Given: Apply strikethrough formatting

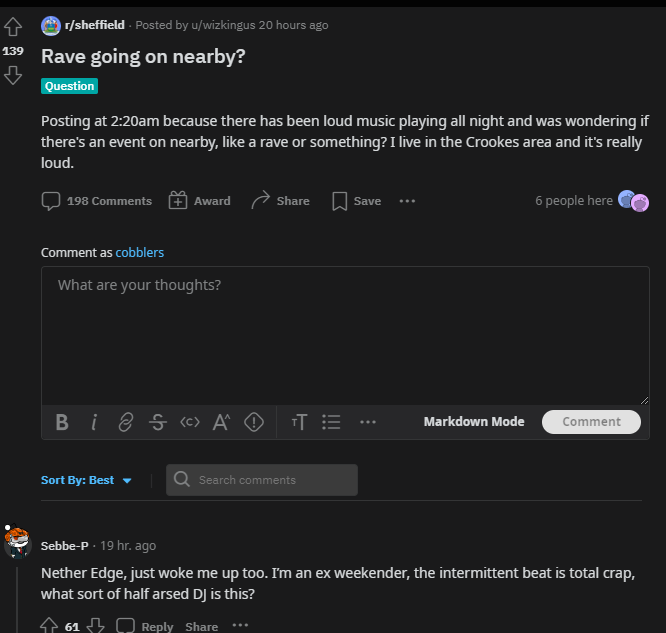Looking at the screenshot, I should [x=158, y=422].
